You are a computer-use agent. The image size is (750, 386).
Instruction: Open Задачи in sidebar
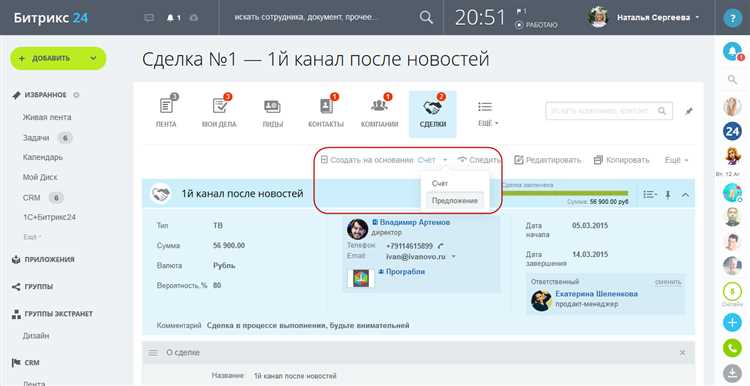(36, 138)
